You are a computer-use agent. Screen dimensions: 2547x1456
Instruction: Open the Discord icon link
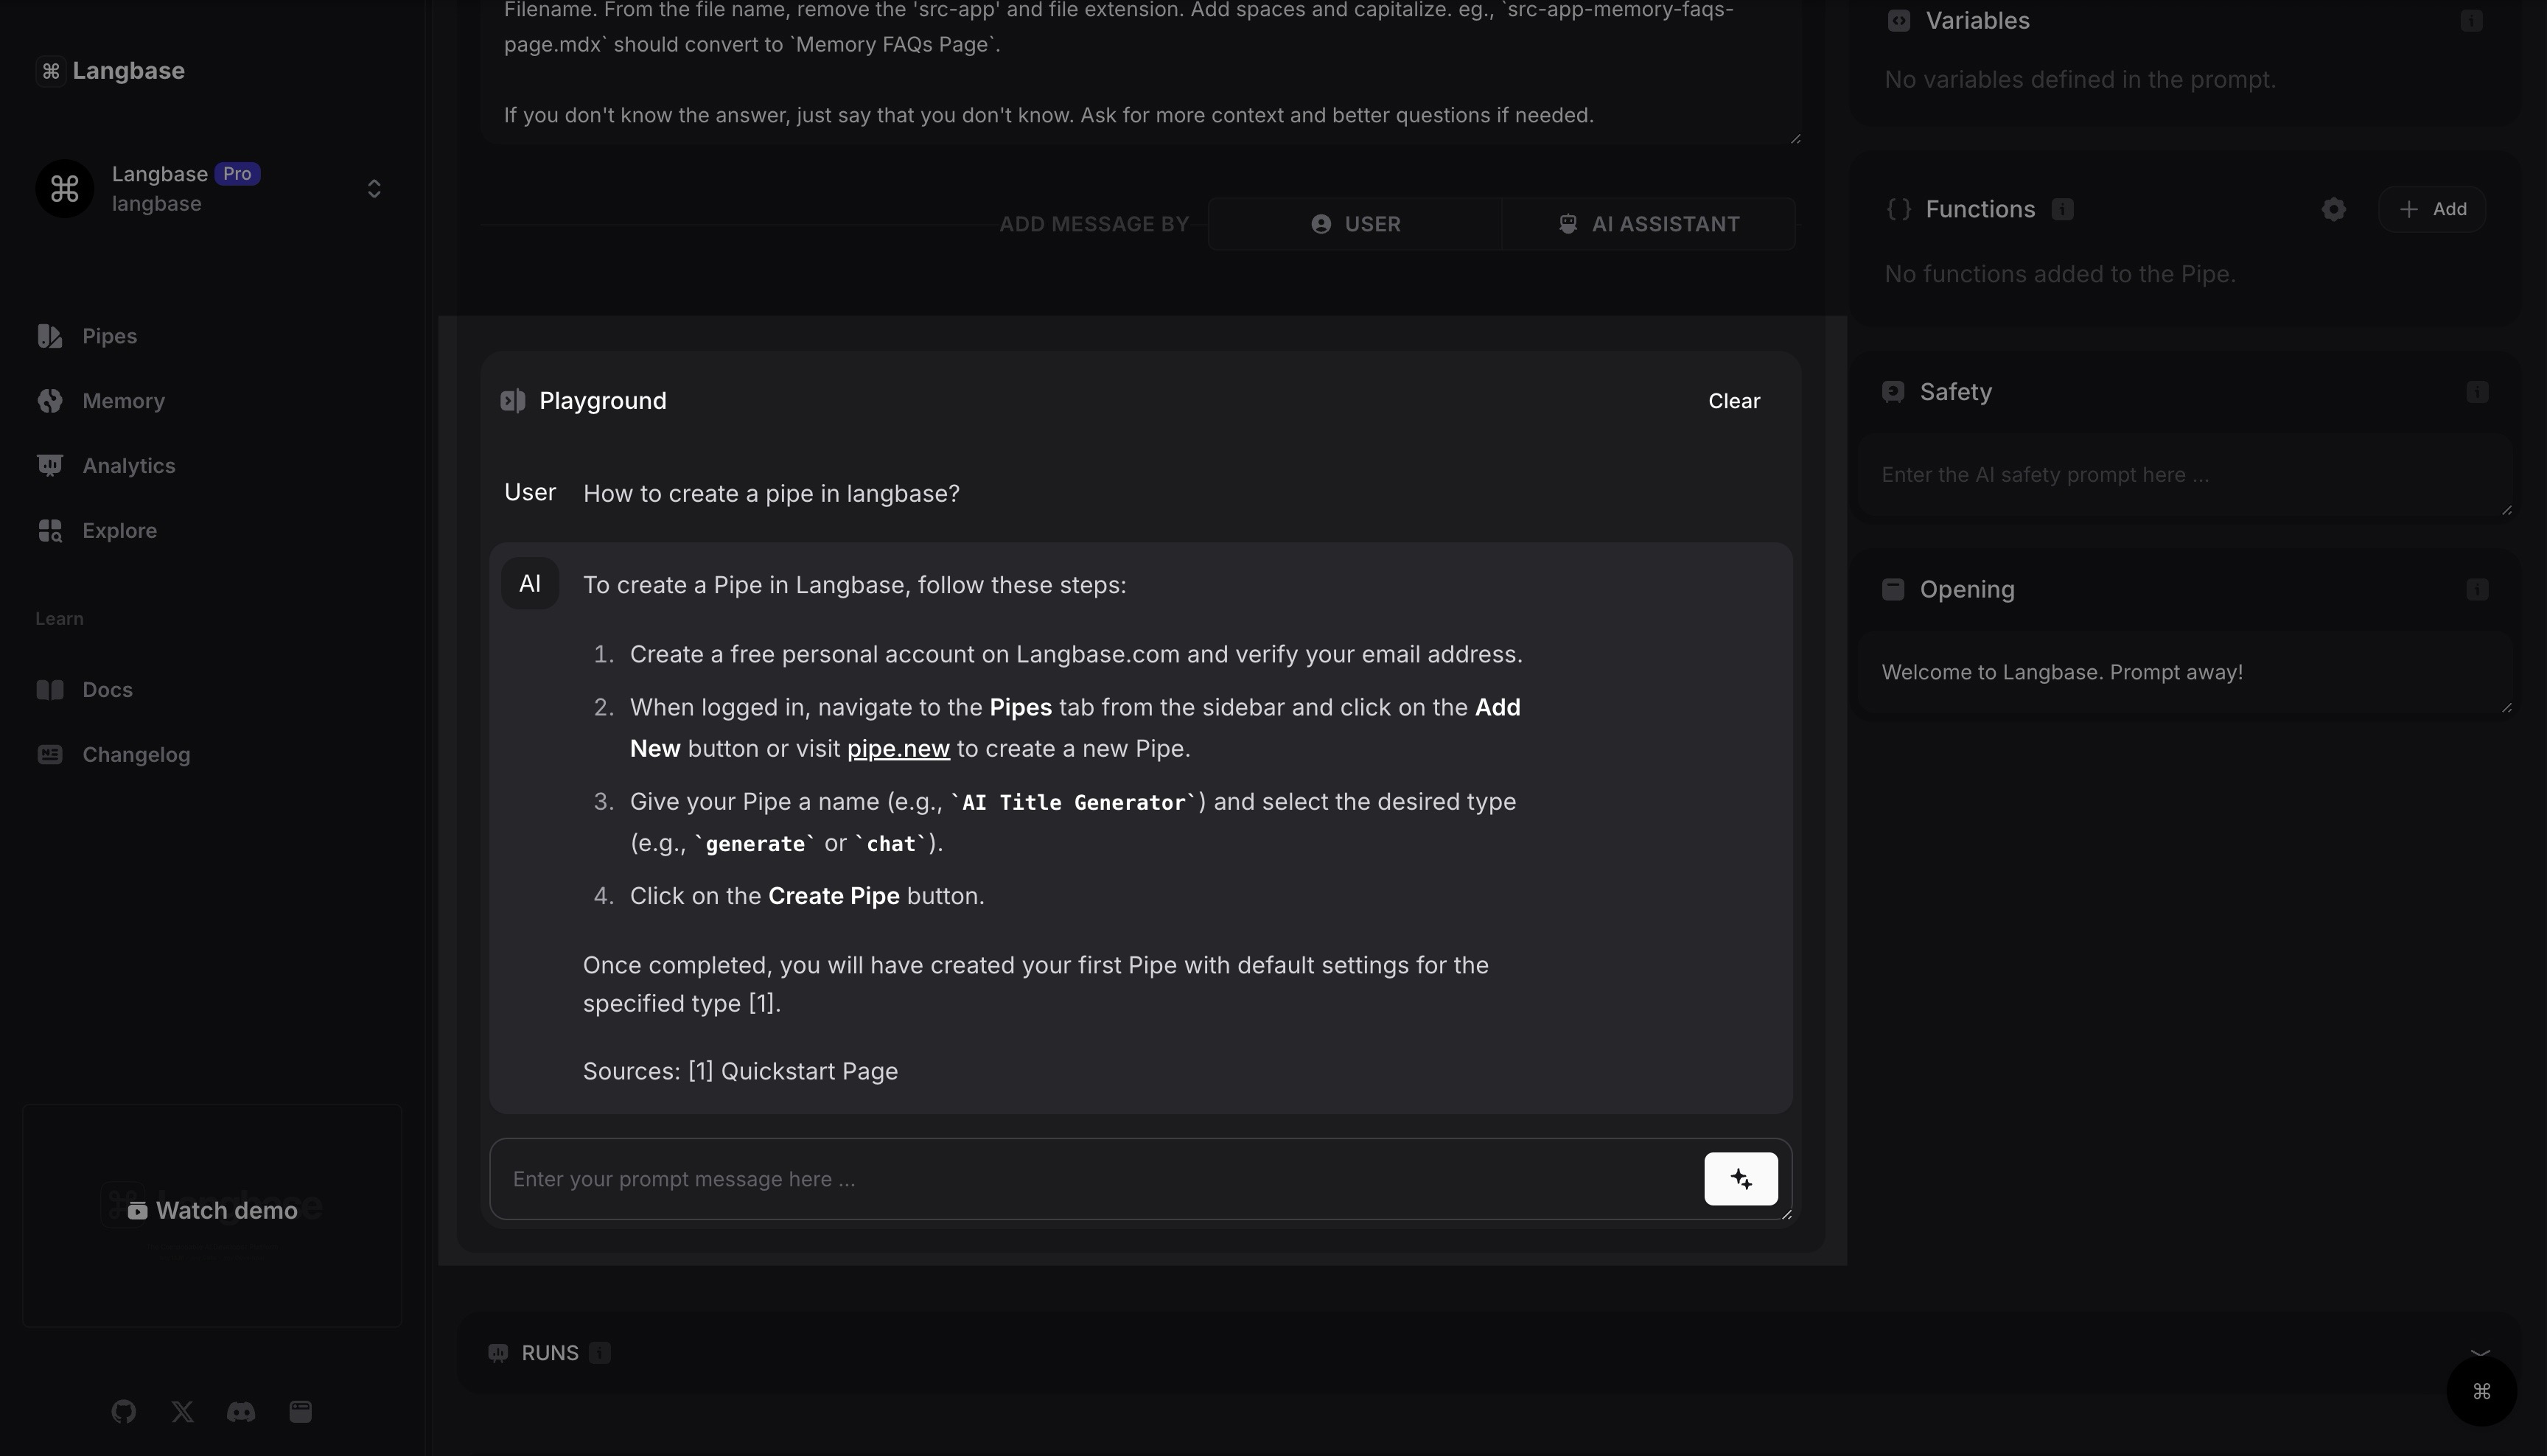coord(241,1411)
